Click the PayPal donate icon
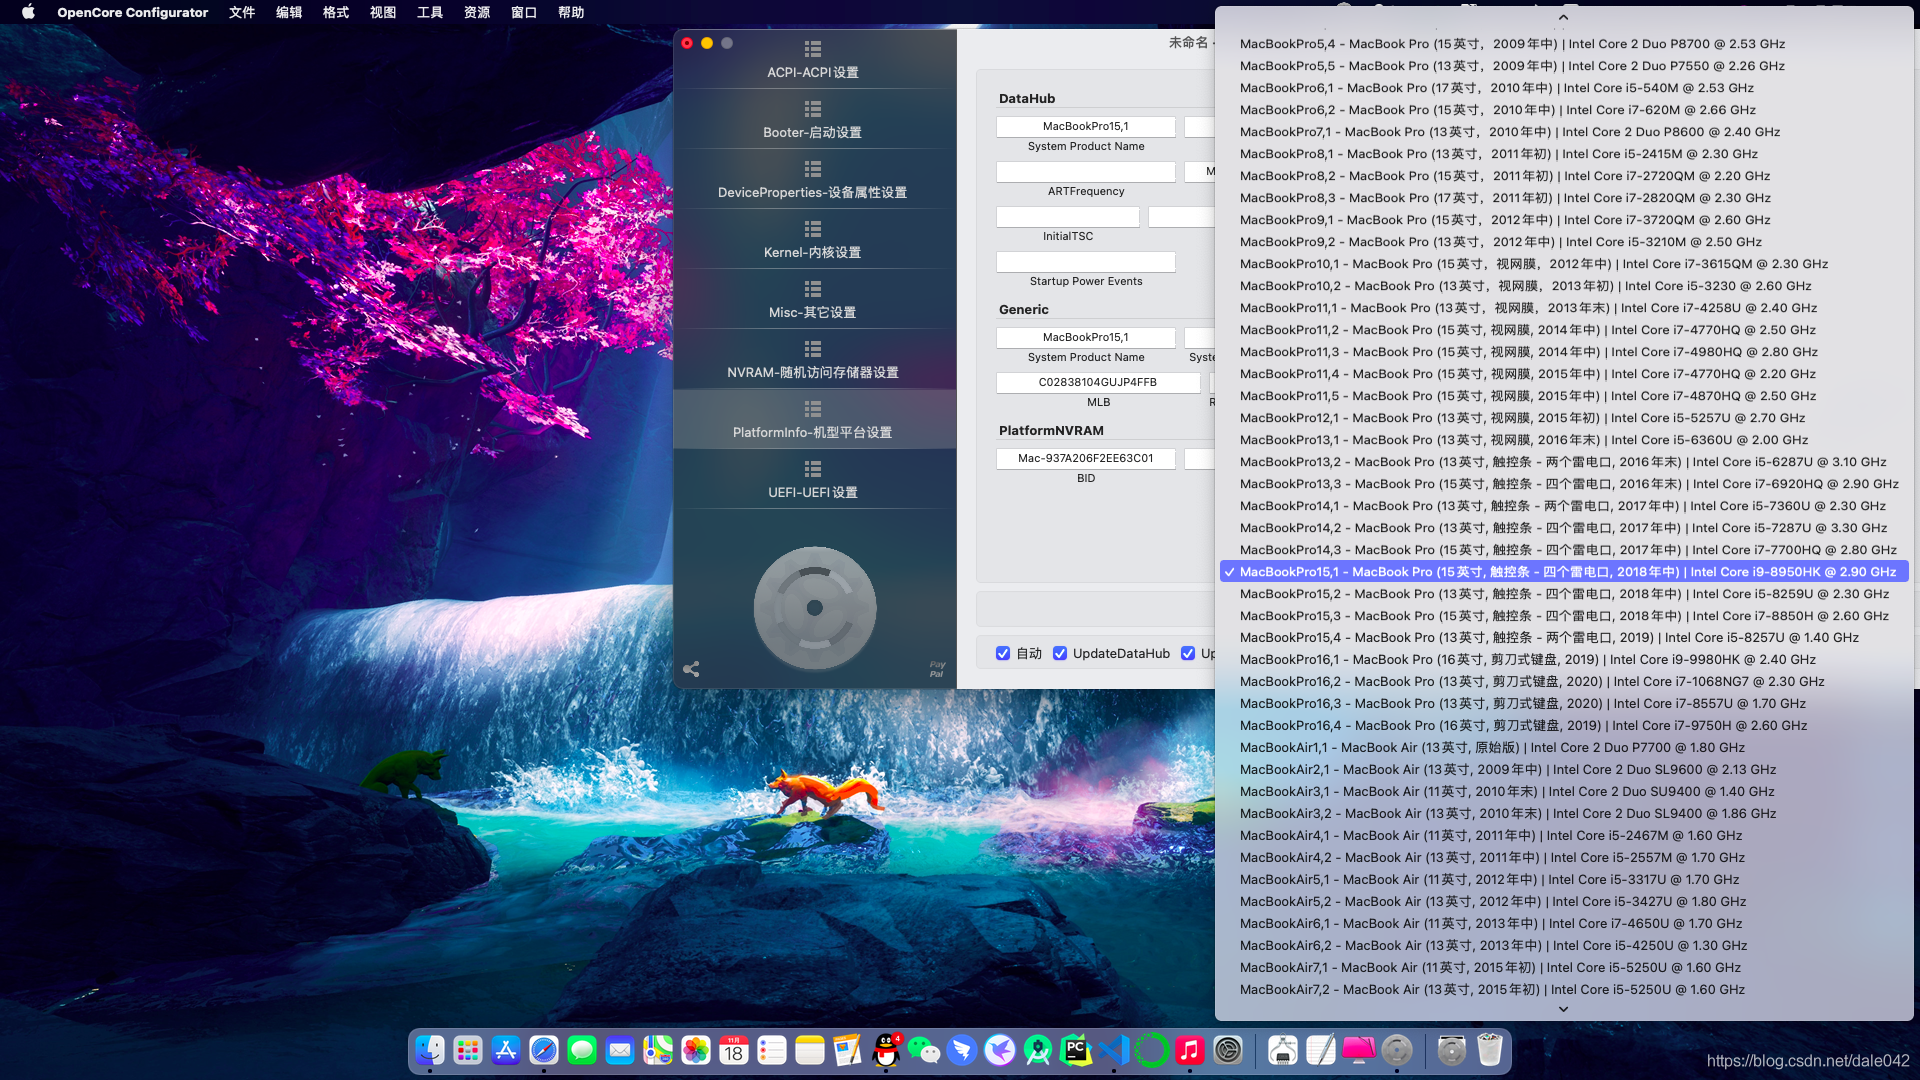 coord(937,669)
